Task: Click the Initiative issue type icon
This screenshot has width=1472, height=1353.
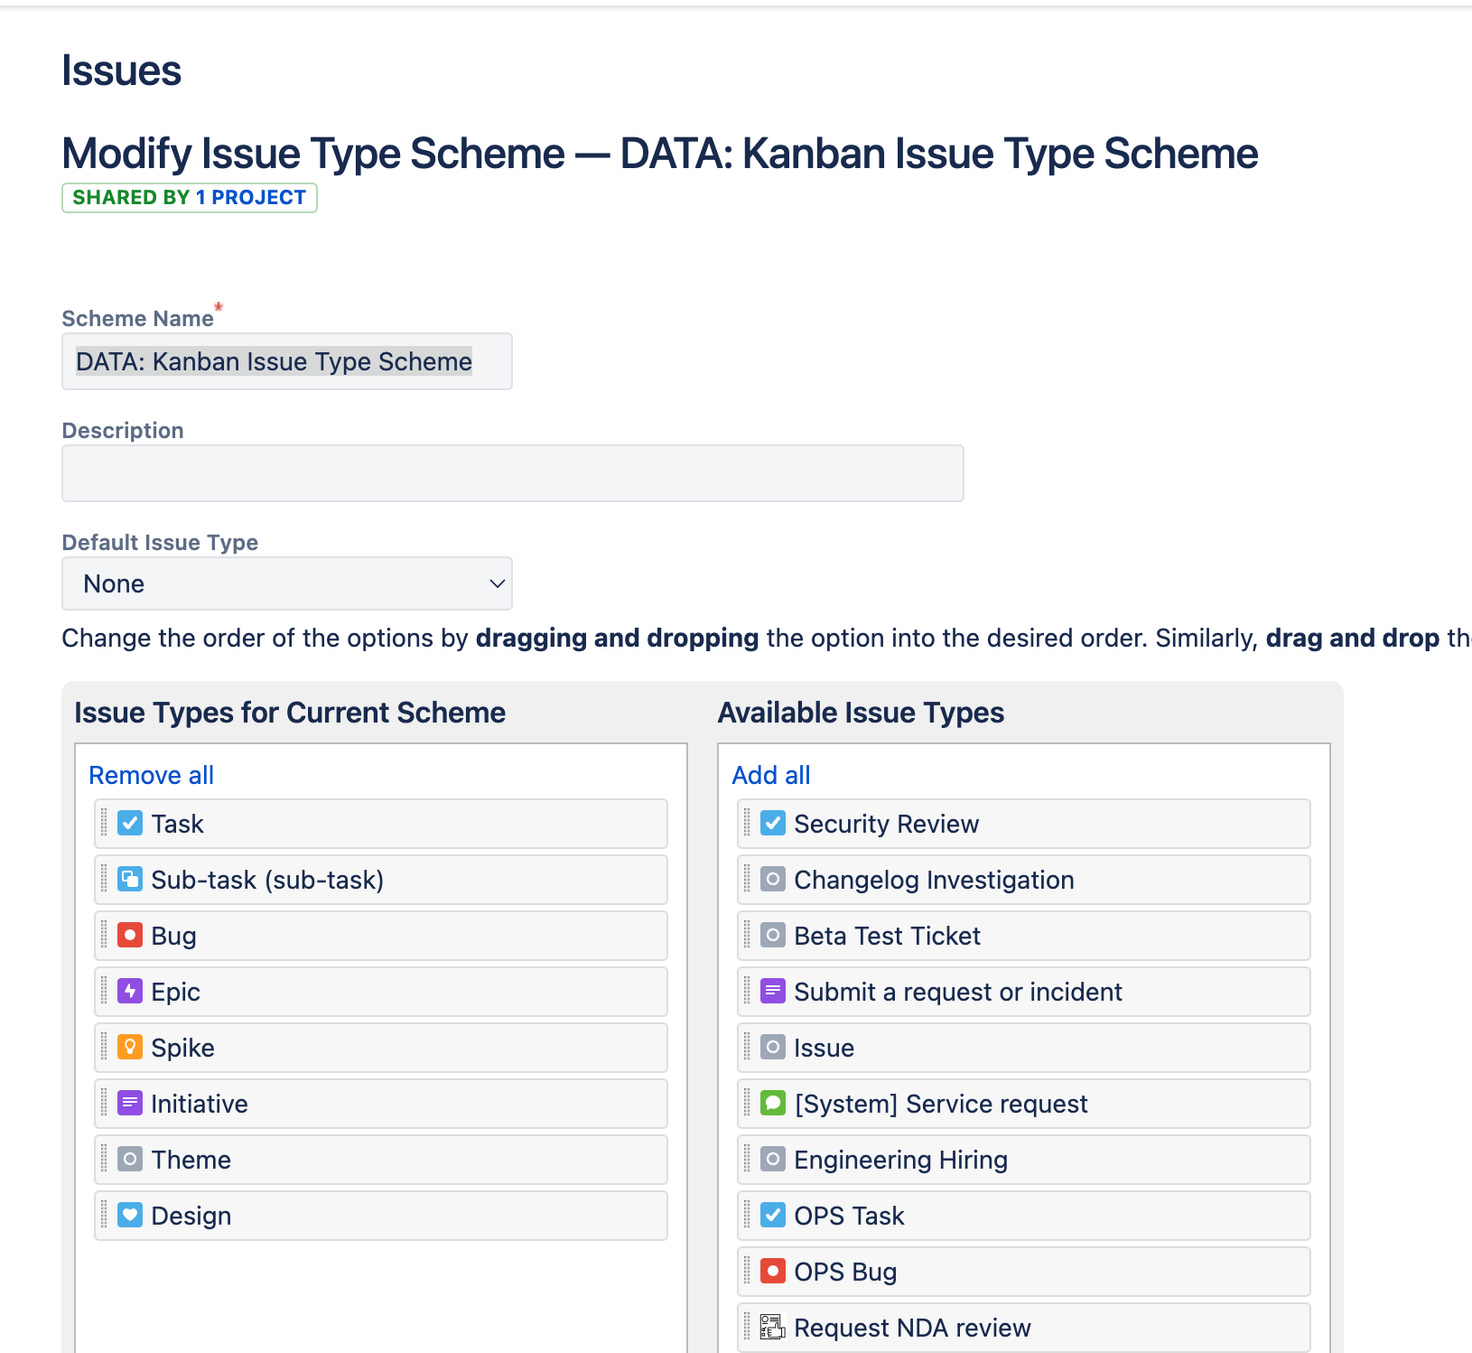Action: pos(129,1103)
